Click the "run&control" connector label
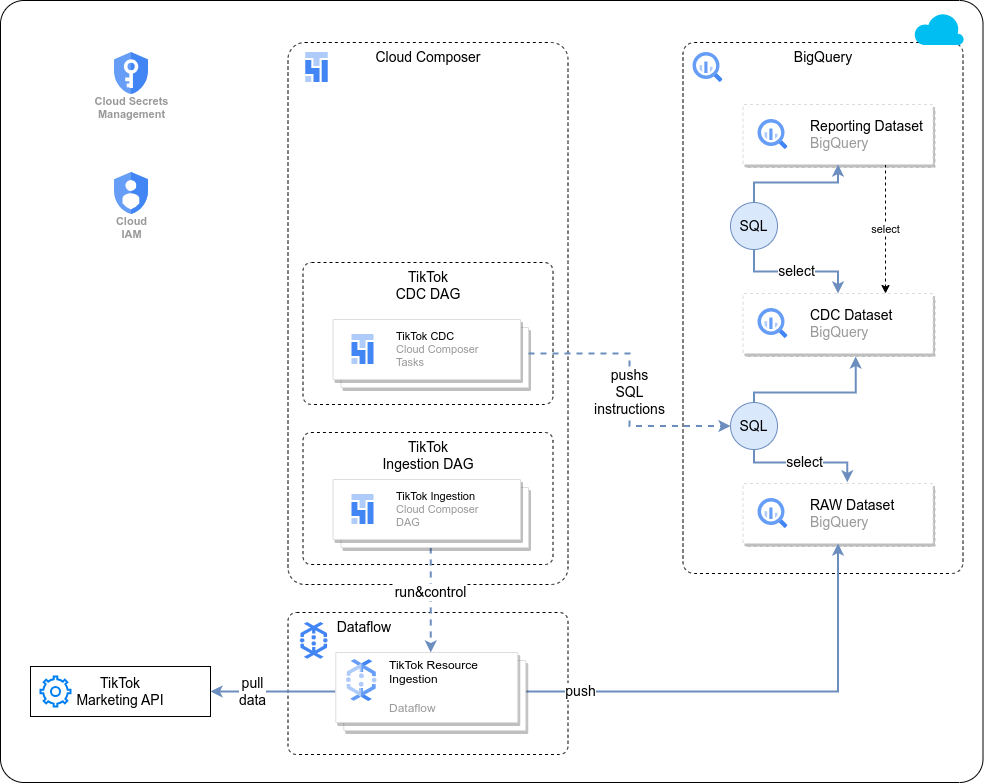This screenshot has height=783, width=984. [430, 592]
